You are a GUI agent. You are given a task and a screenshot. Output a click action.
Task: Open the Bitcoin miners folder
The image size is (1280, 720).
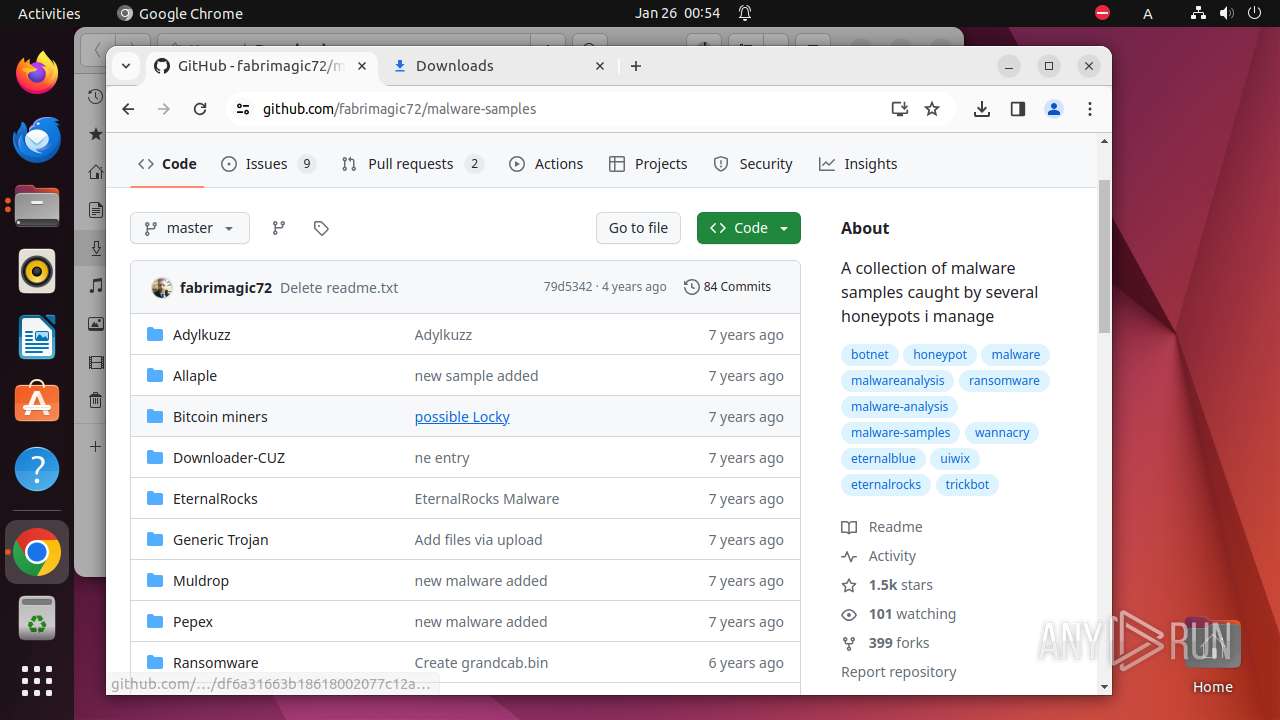(x=220, y=417)
